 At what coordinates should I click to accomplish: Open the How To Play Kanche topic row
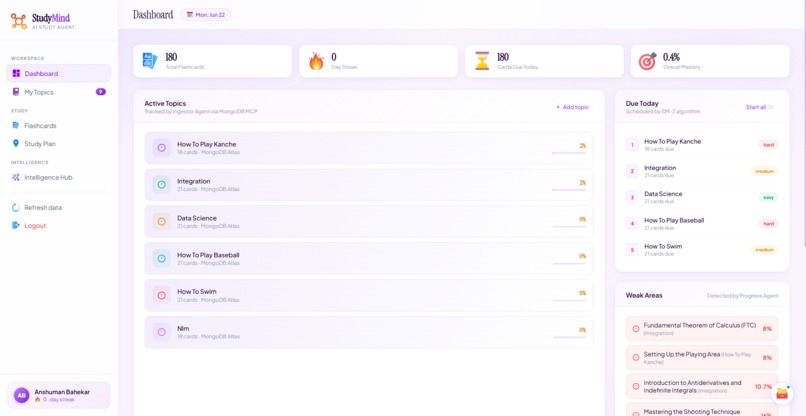(x=369, y=148)
